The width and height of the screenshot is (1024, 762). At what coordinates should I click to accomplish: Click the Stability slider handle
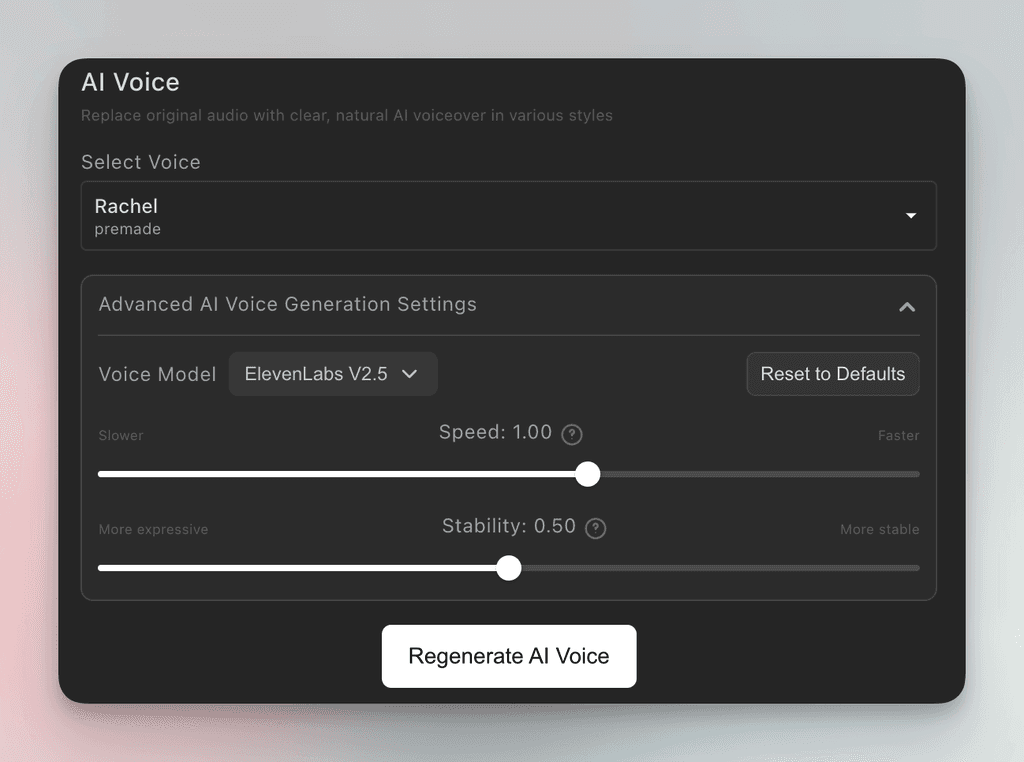509,568
